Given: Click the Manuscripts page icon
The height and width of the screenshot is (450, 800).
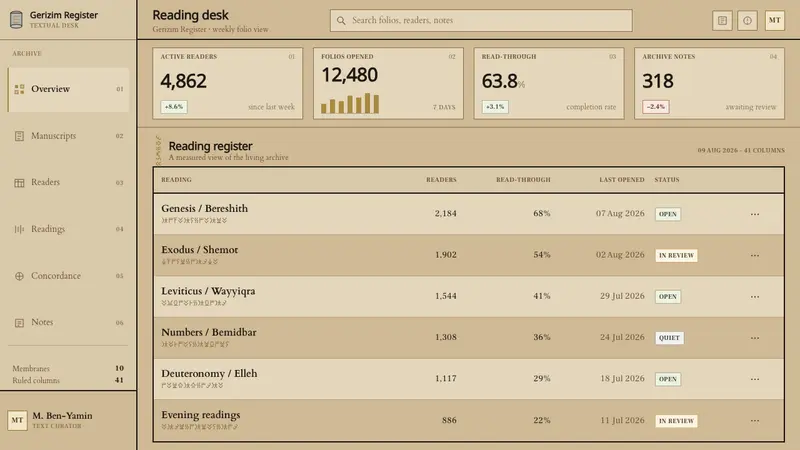Looking at the screenshot, I should point(19,136).
